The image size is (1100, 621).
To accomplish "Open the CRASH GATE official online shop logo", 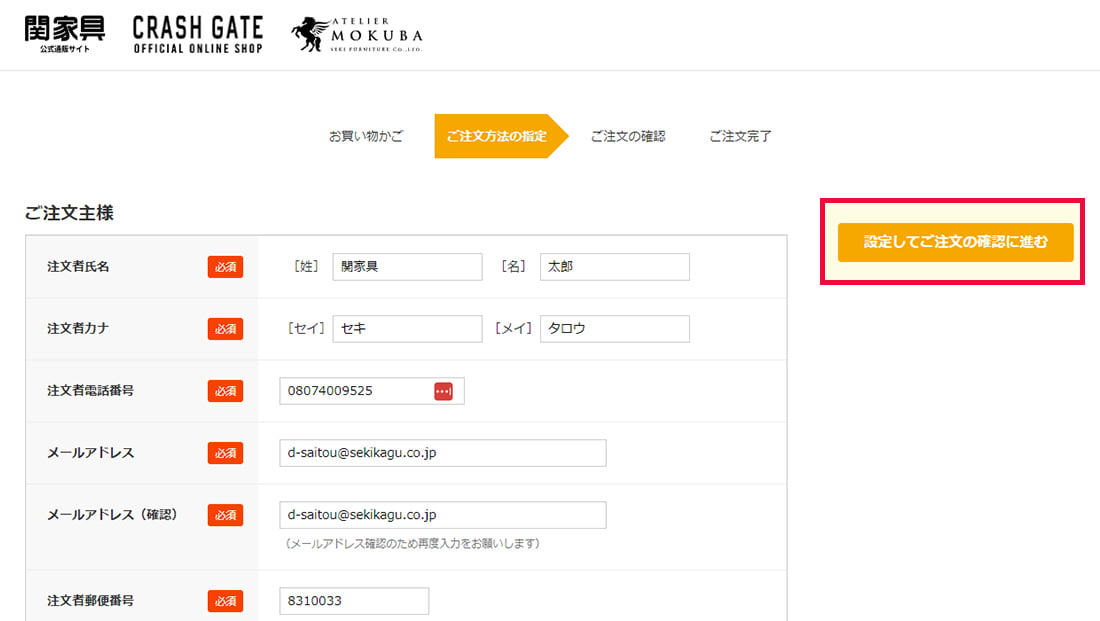I will pos(197,34).
